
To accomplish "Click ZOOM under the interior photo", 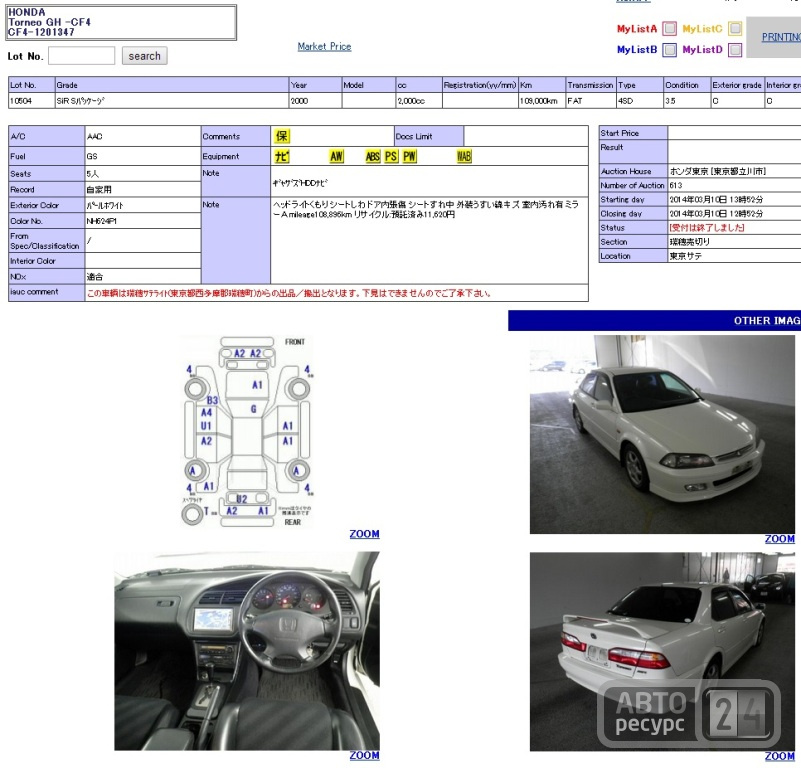I will (364, 755).
